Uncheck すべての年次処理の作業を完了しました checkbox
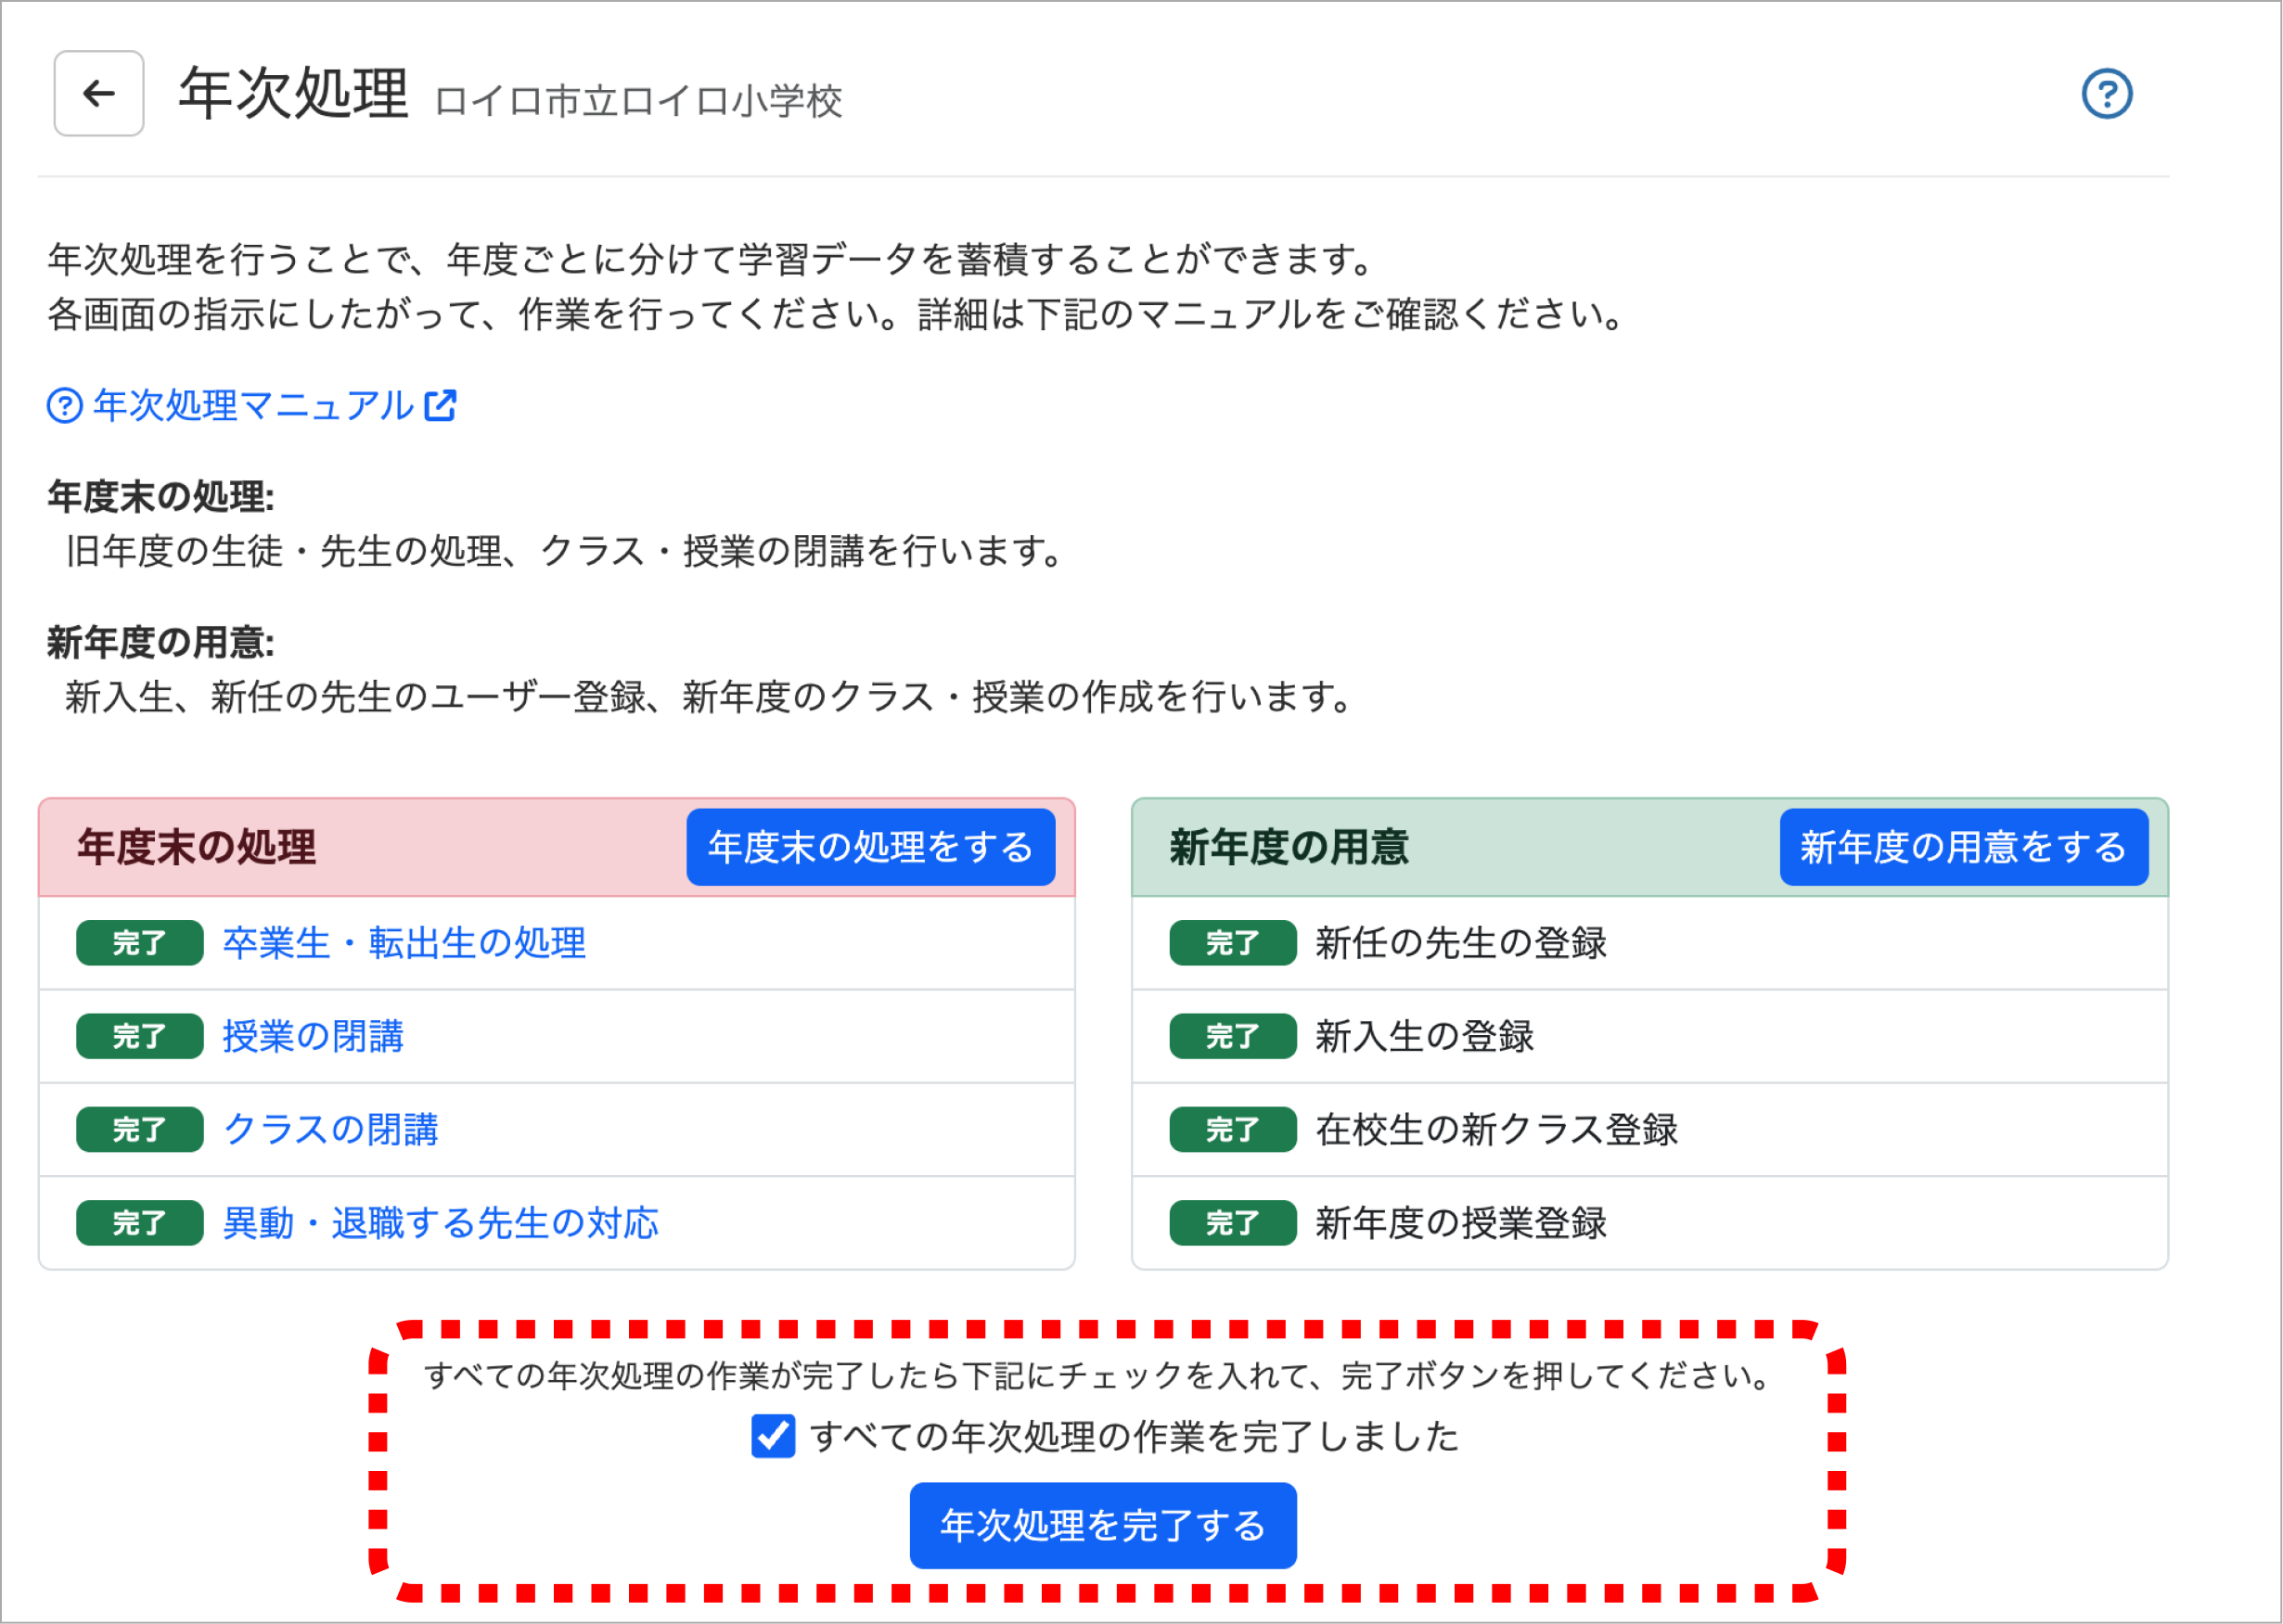This screenshot has width=2283, height=1624. [x=773, y=1436]
